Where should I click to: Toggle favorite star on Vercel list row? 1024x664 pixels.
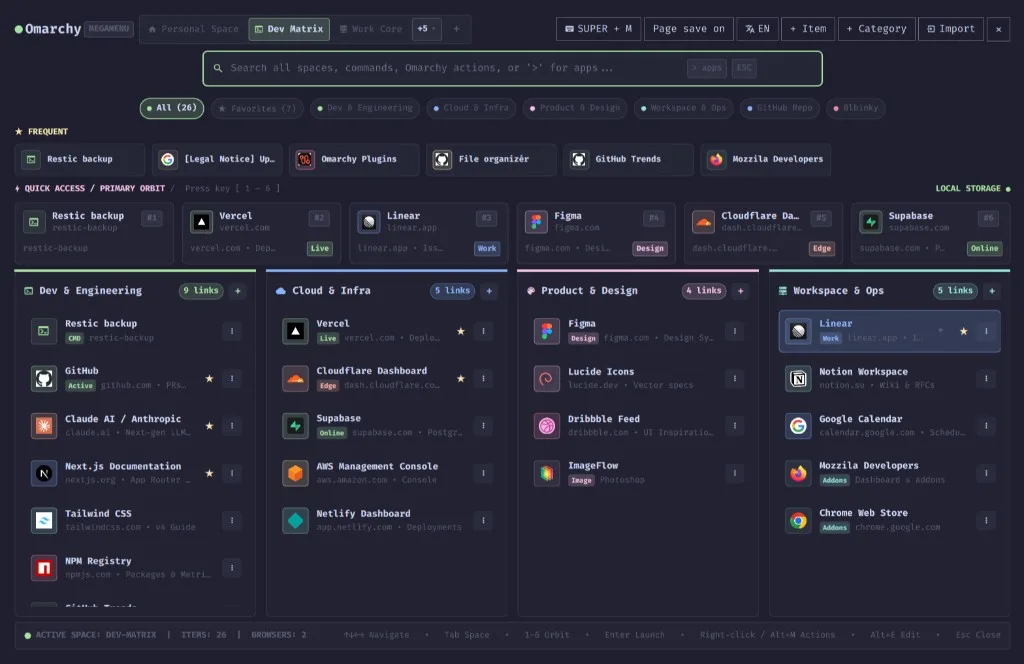point(460,331)
